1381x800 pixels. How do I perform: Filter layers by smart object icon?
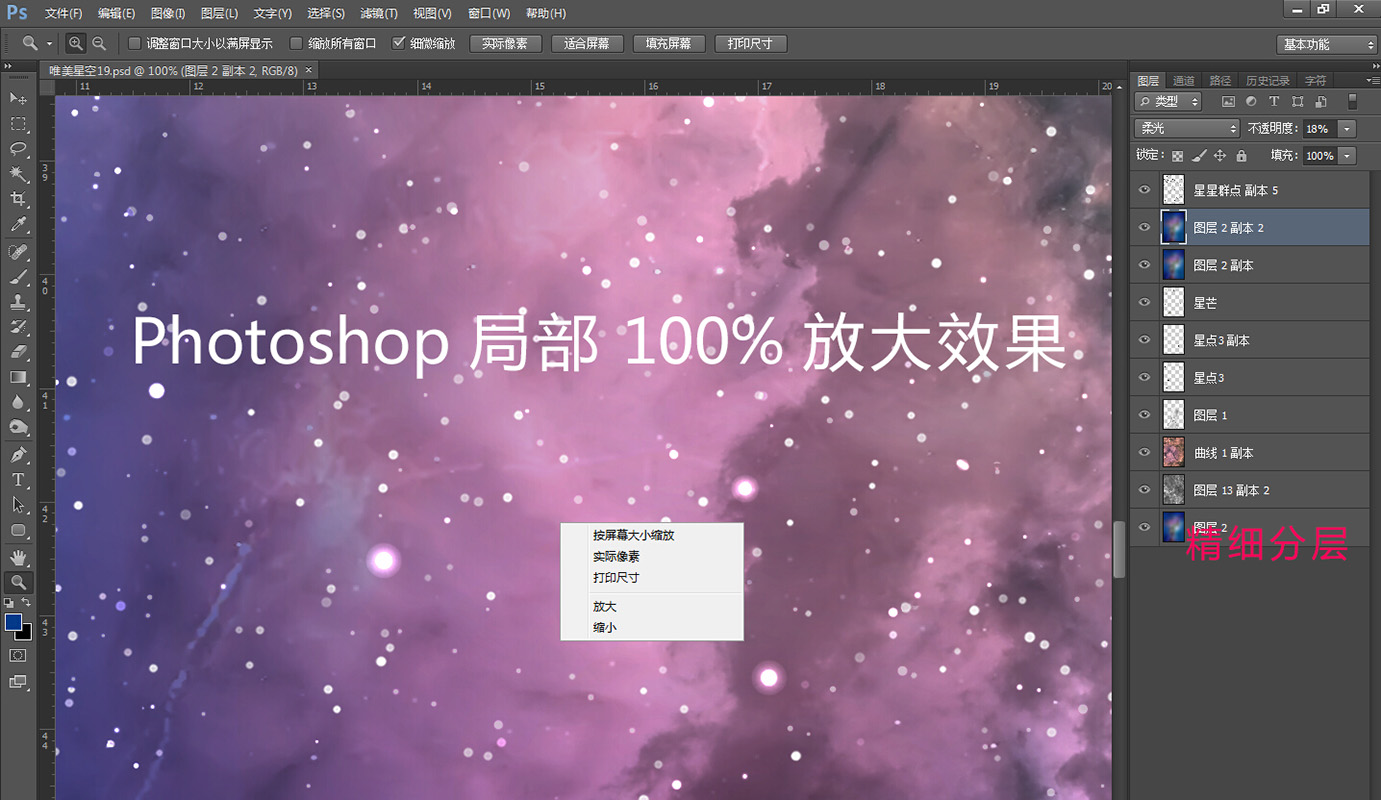pos(1320,102)
